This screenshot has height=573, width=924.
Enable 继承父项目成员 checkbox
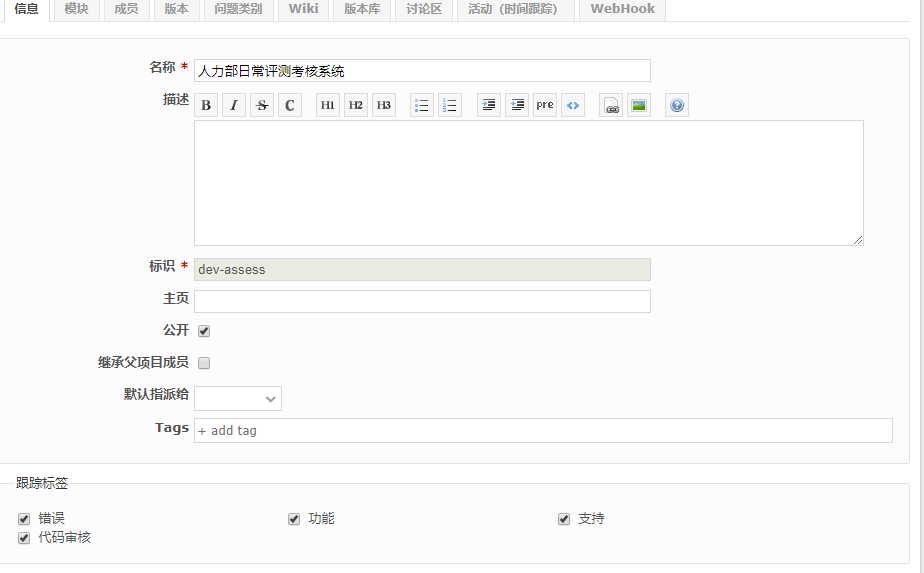click(204, 363)
